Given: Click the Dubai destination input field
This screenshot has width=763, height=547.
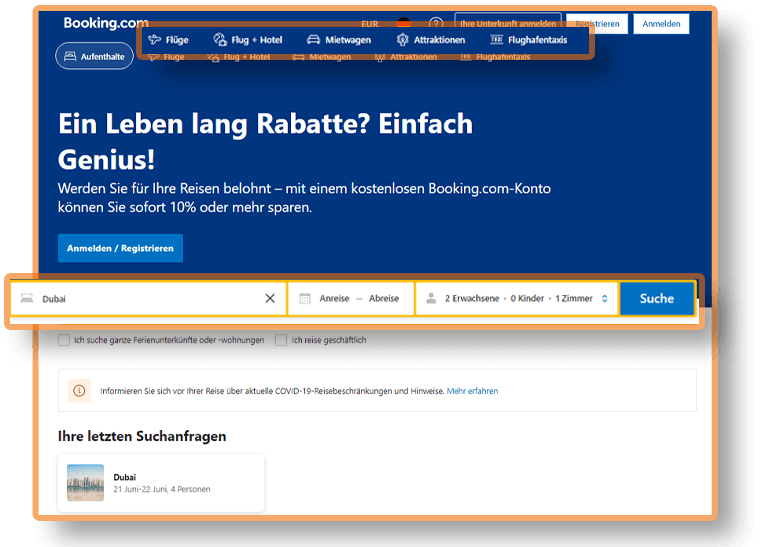Looking at the screenshot, I should 148,298.
